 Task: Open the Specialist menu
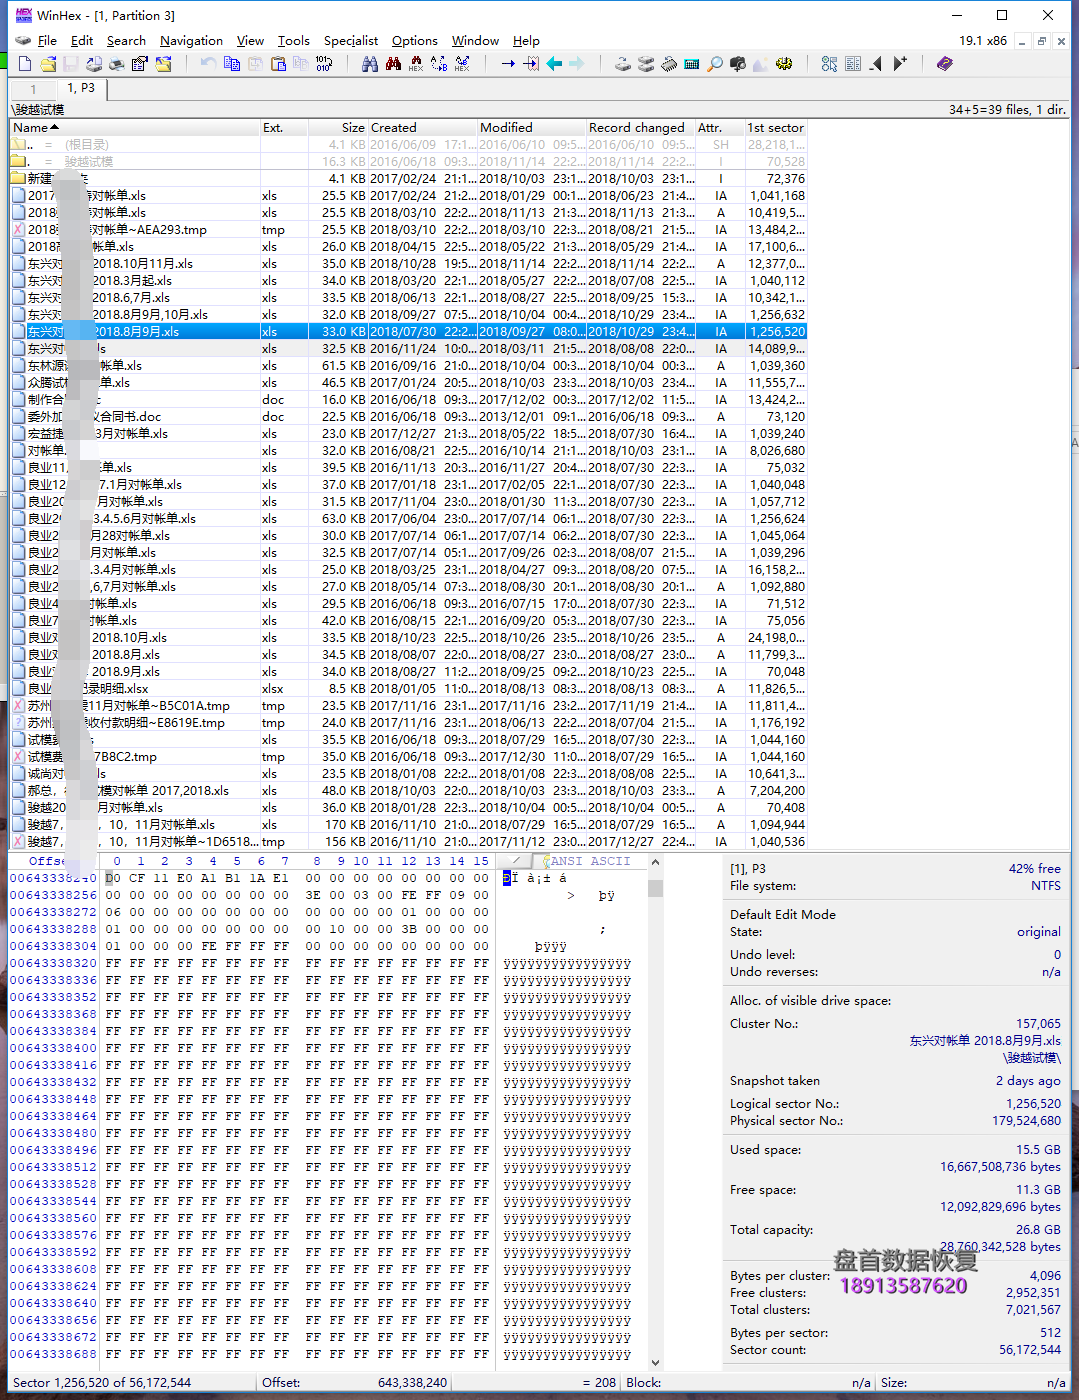point(351,41)
